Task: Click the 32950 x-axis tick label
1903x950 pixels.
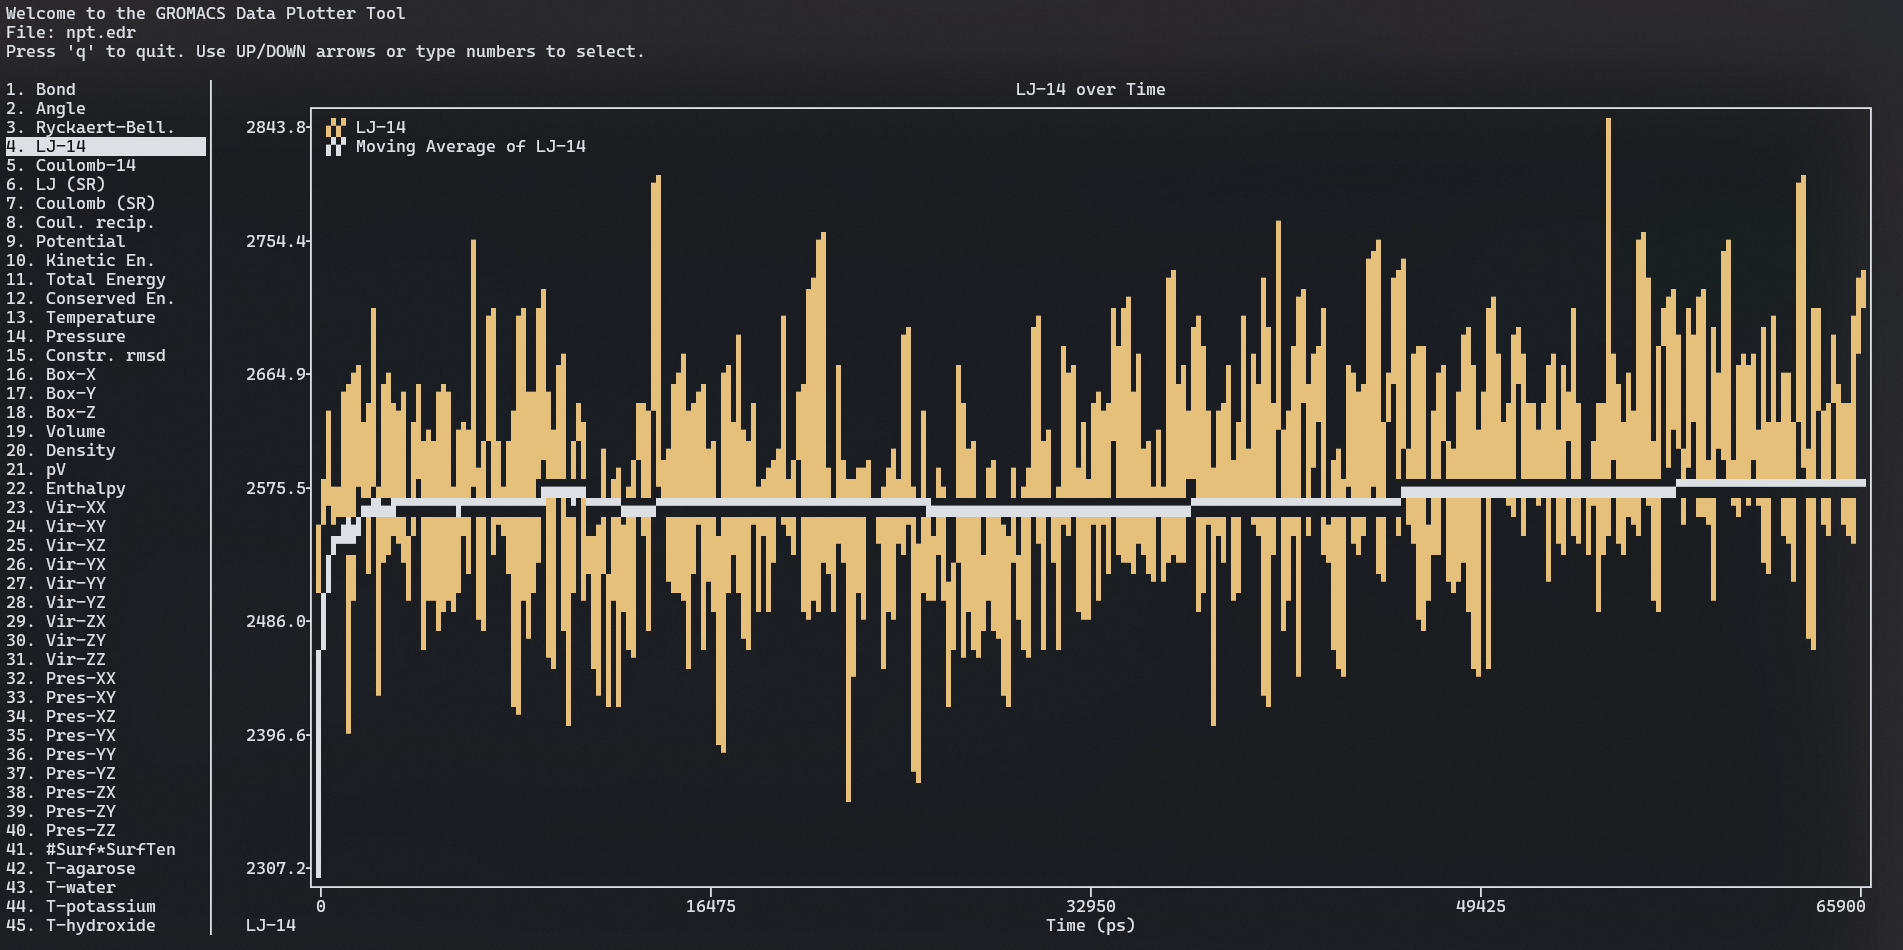Action: (1091, 906)
